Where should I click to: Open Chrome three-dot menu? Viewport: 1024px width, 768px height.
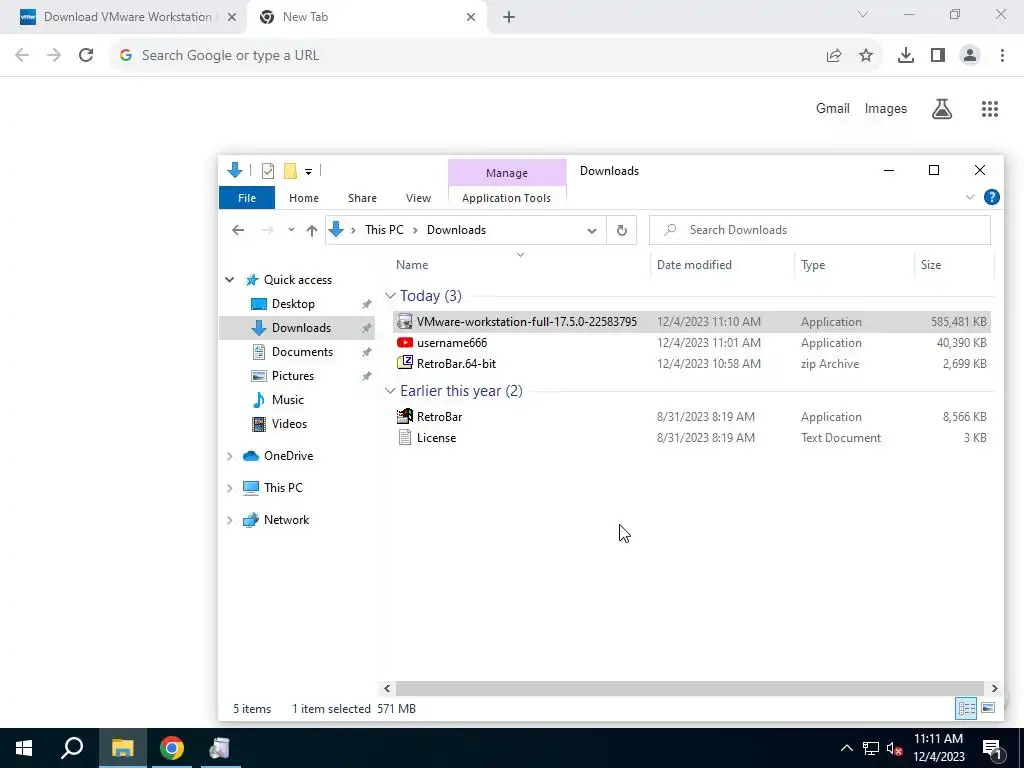pos(1002,56)
